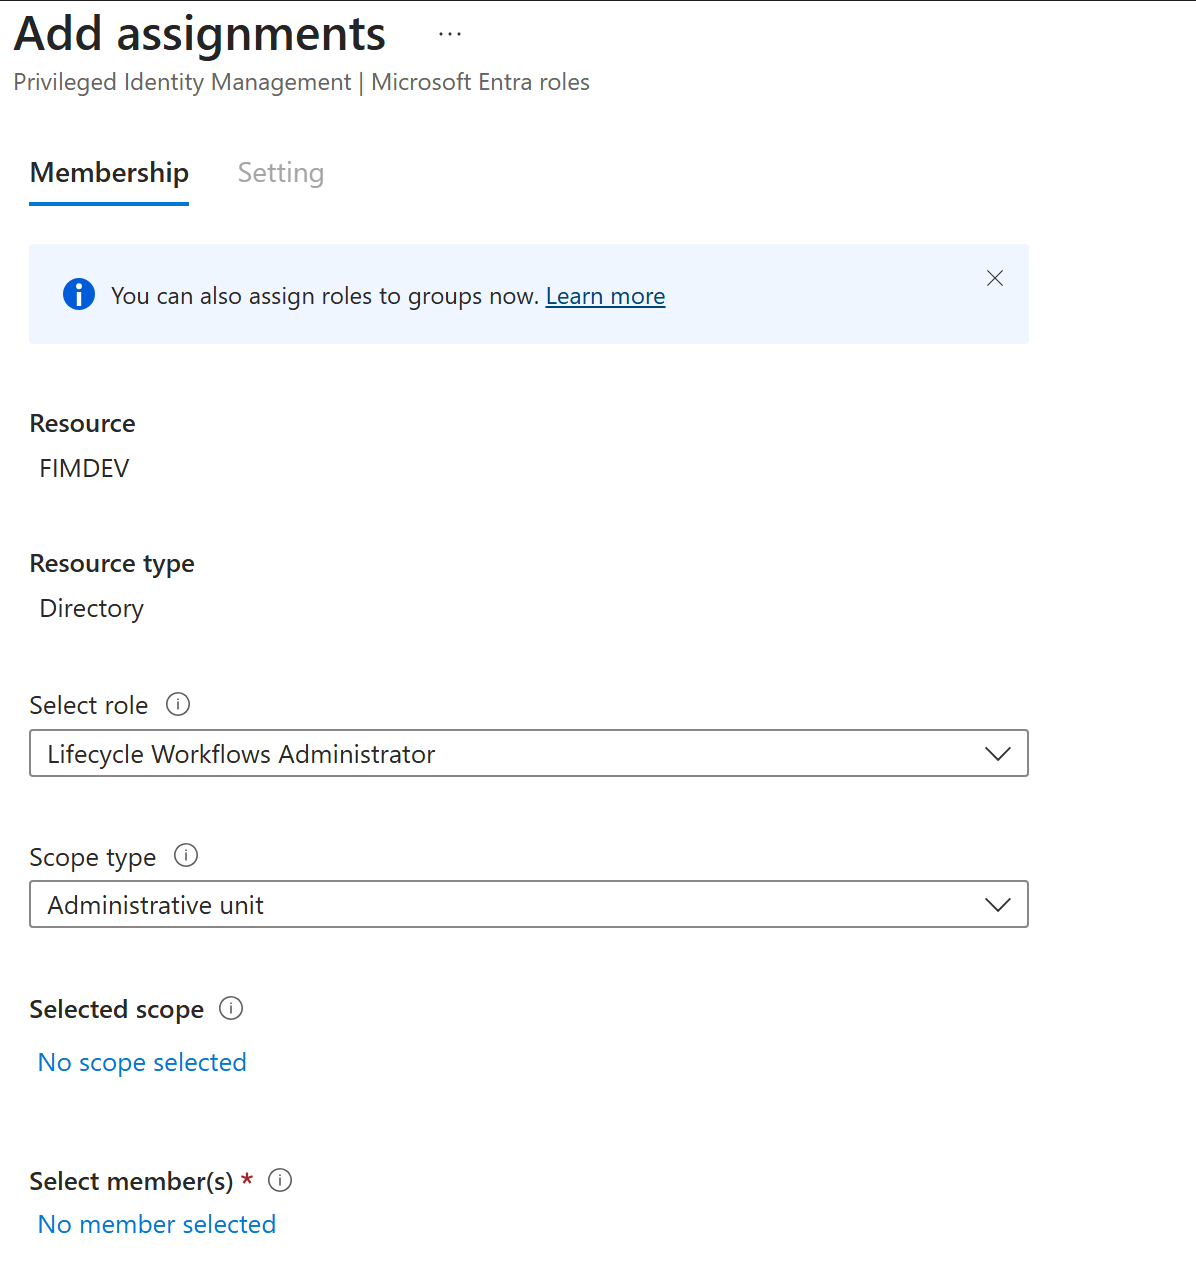
Task: Expand the Lifecycle Workflows Administrator role selector chevron
Action: (x=997, y=753)
